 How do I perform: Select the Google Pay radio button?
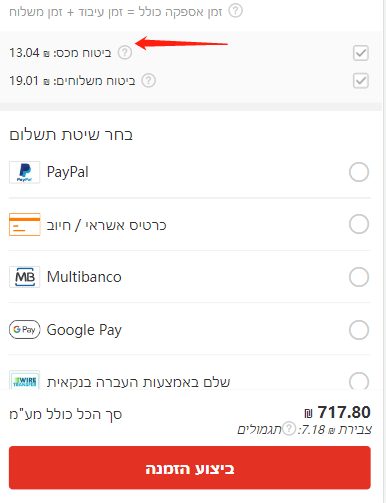click(359, 330)
